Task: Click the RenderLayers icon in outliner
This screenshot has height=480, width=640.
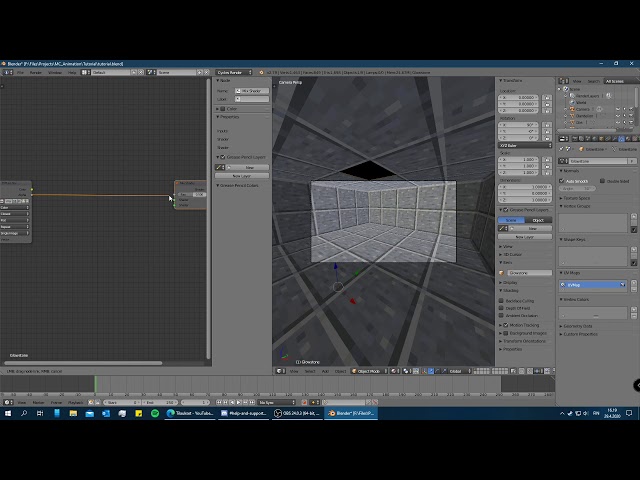Action: pos(572,96)
